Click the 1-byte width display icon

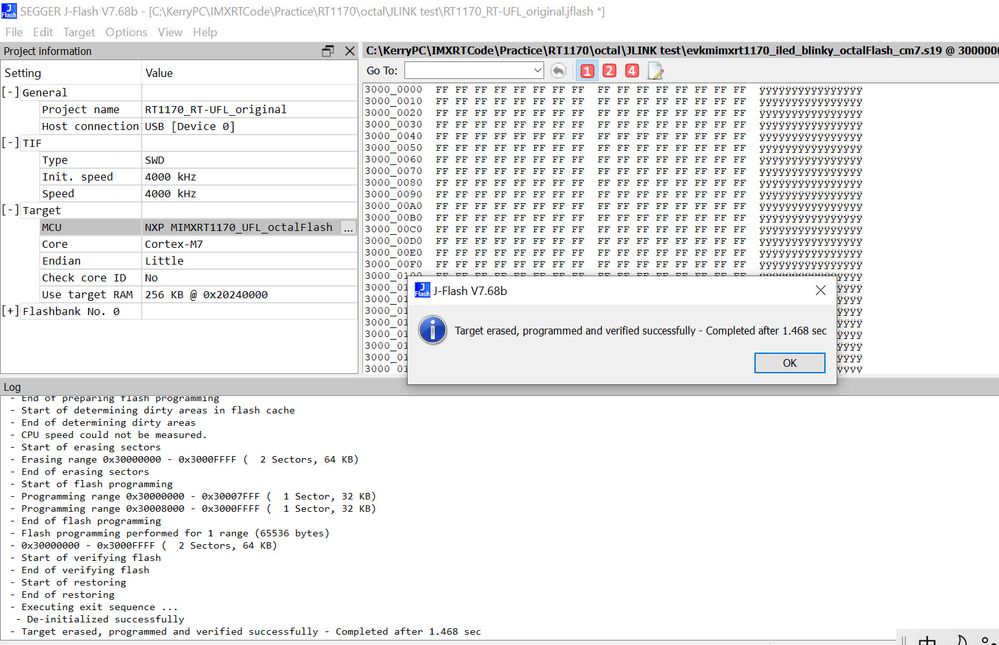[587, 71]
